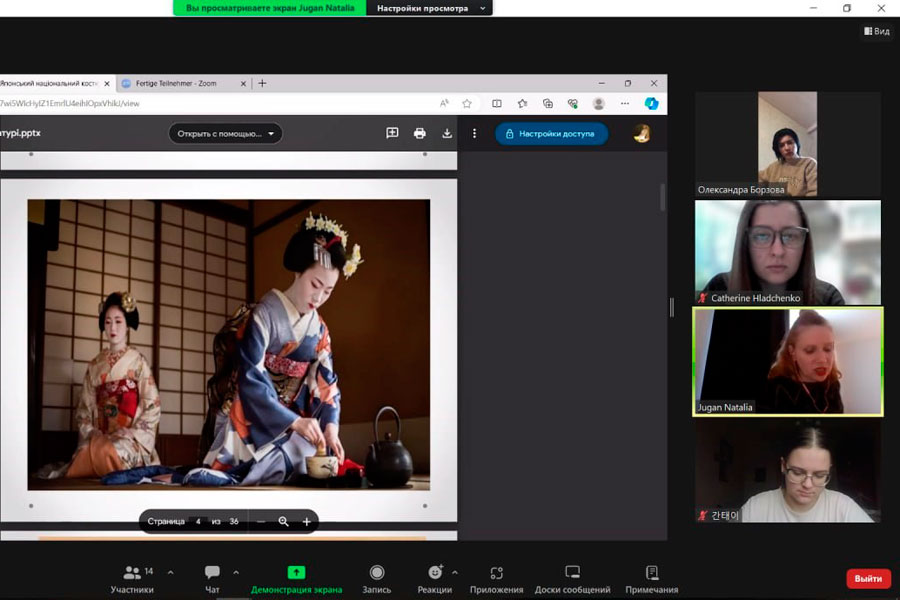Open the Participants panel
Viewport: 900px width, 600px height.
coord(132,574)
